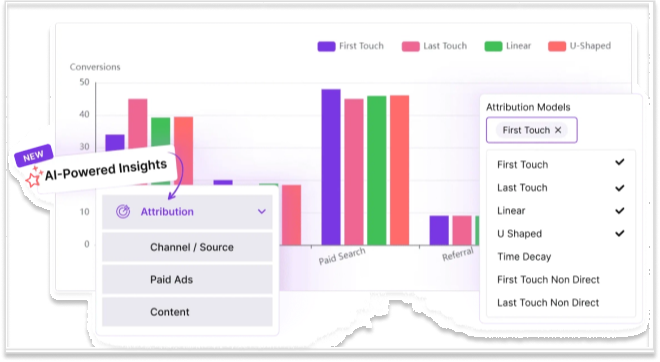This screenshot has width=660, height=362.
Task: Expand the Attribution menu chevron
Action: [x=262, y=211]
